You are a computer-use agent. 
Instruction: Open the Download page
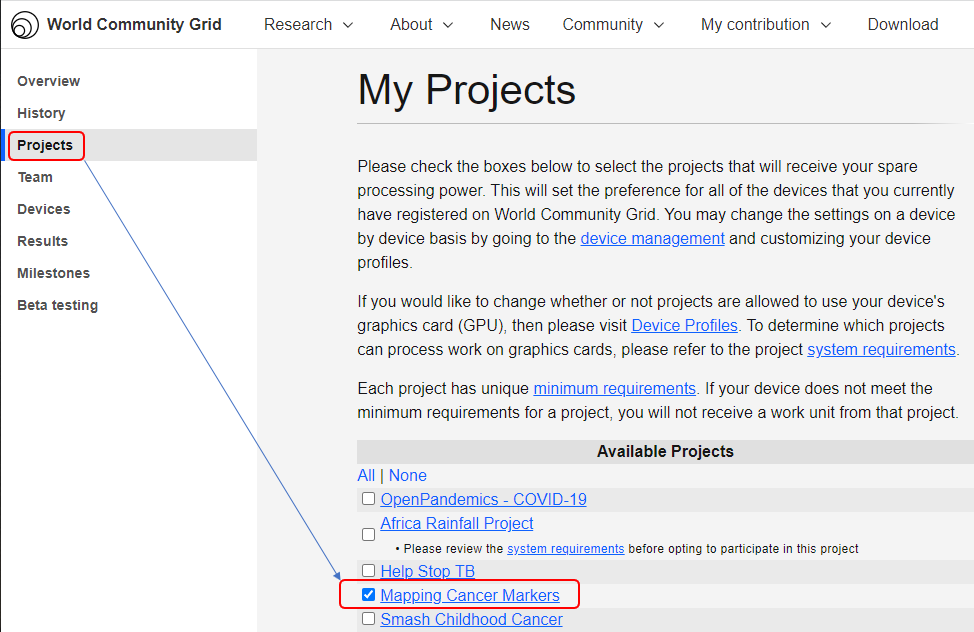coord(903,25)
